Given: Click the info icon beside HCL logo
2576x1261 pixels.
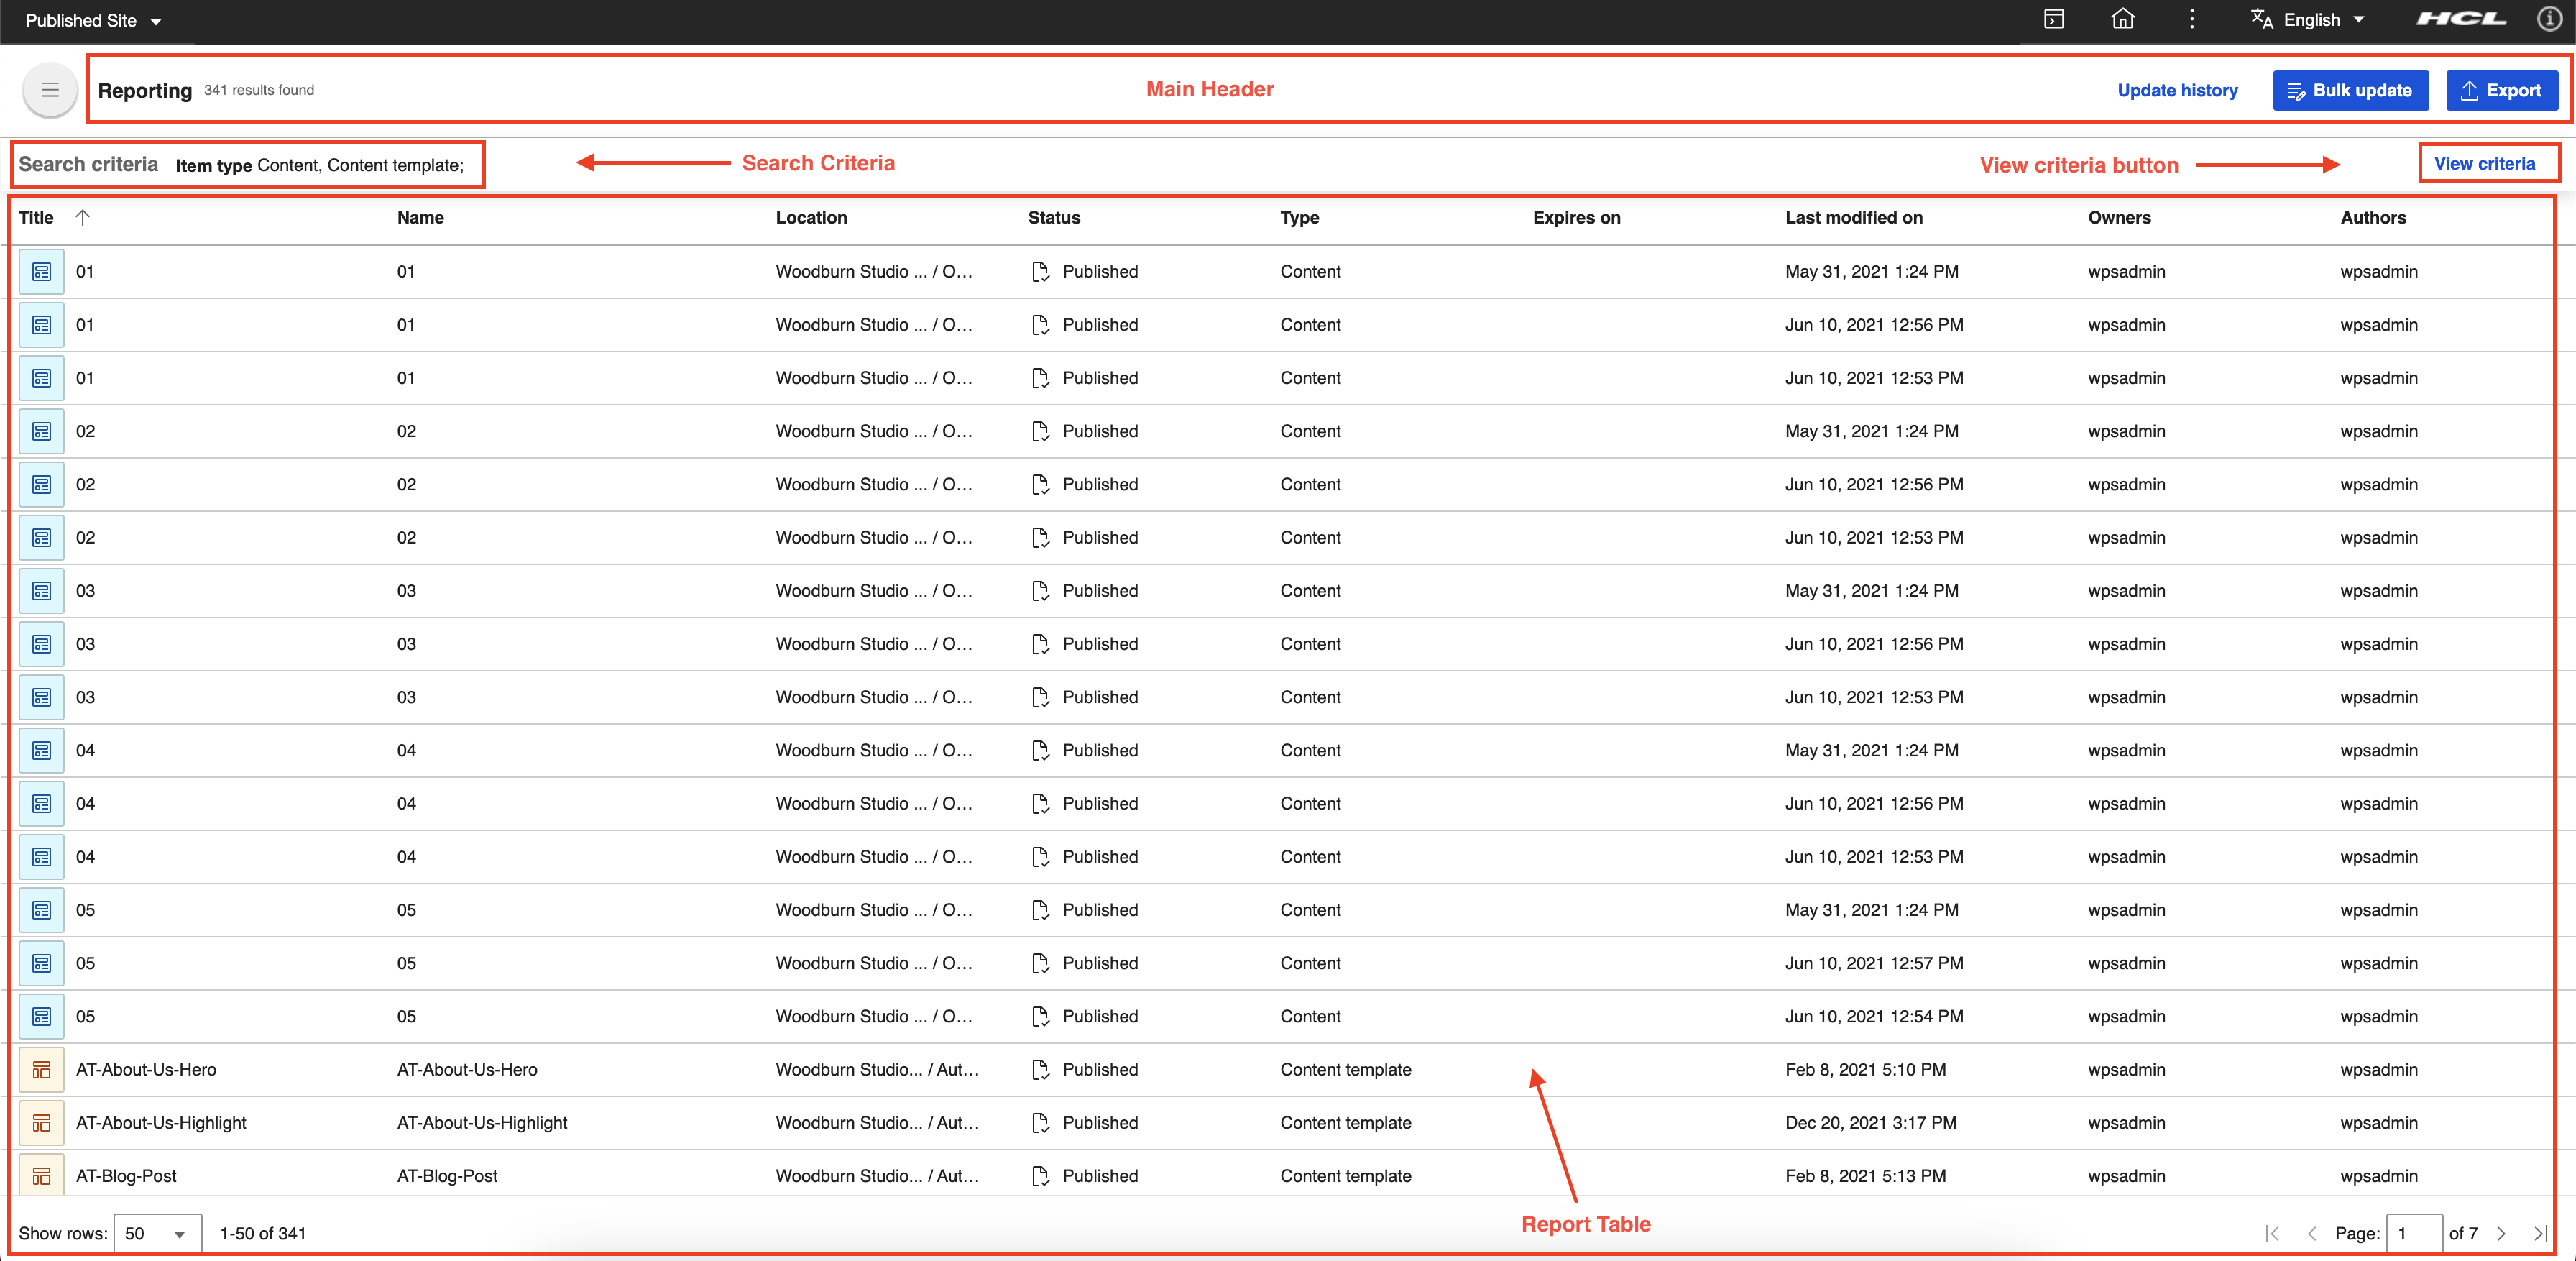Looking at the screenshot, I should pos(2549,20).
